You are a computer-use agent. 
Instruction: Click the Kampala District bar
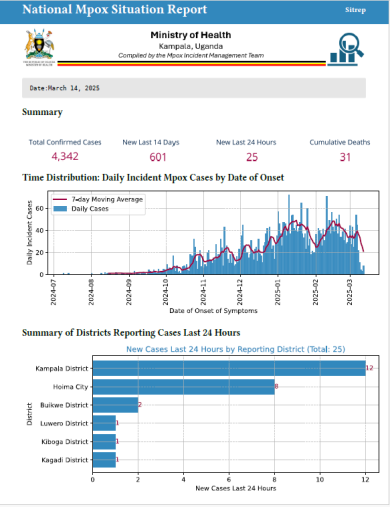pyautogui.click(x=229, y=368)
